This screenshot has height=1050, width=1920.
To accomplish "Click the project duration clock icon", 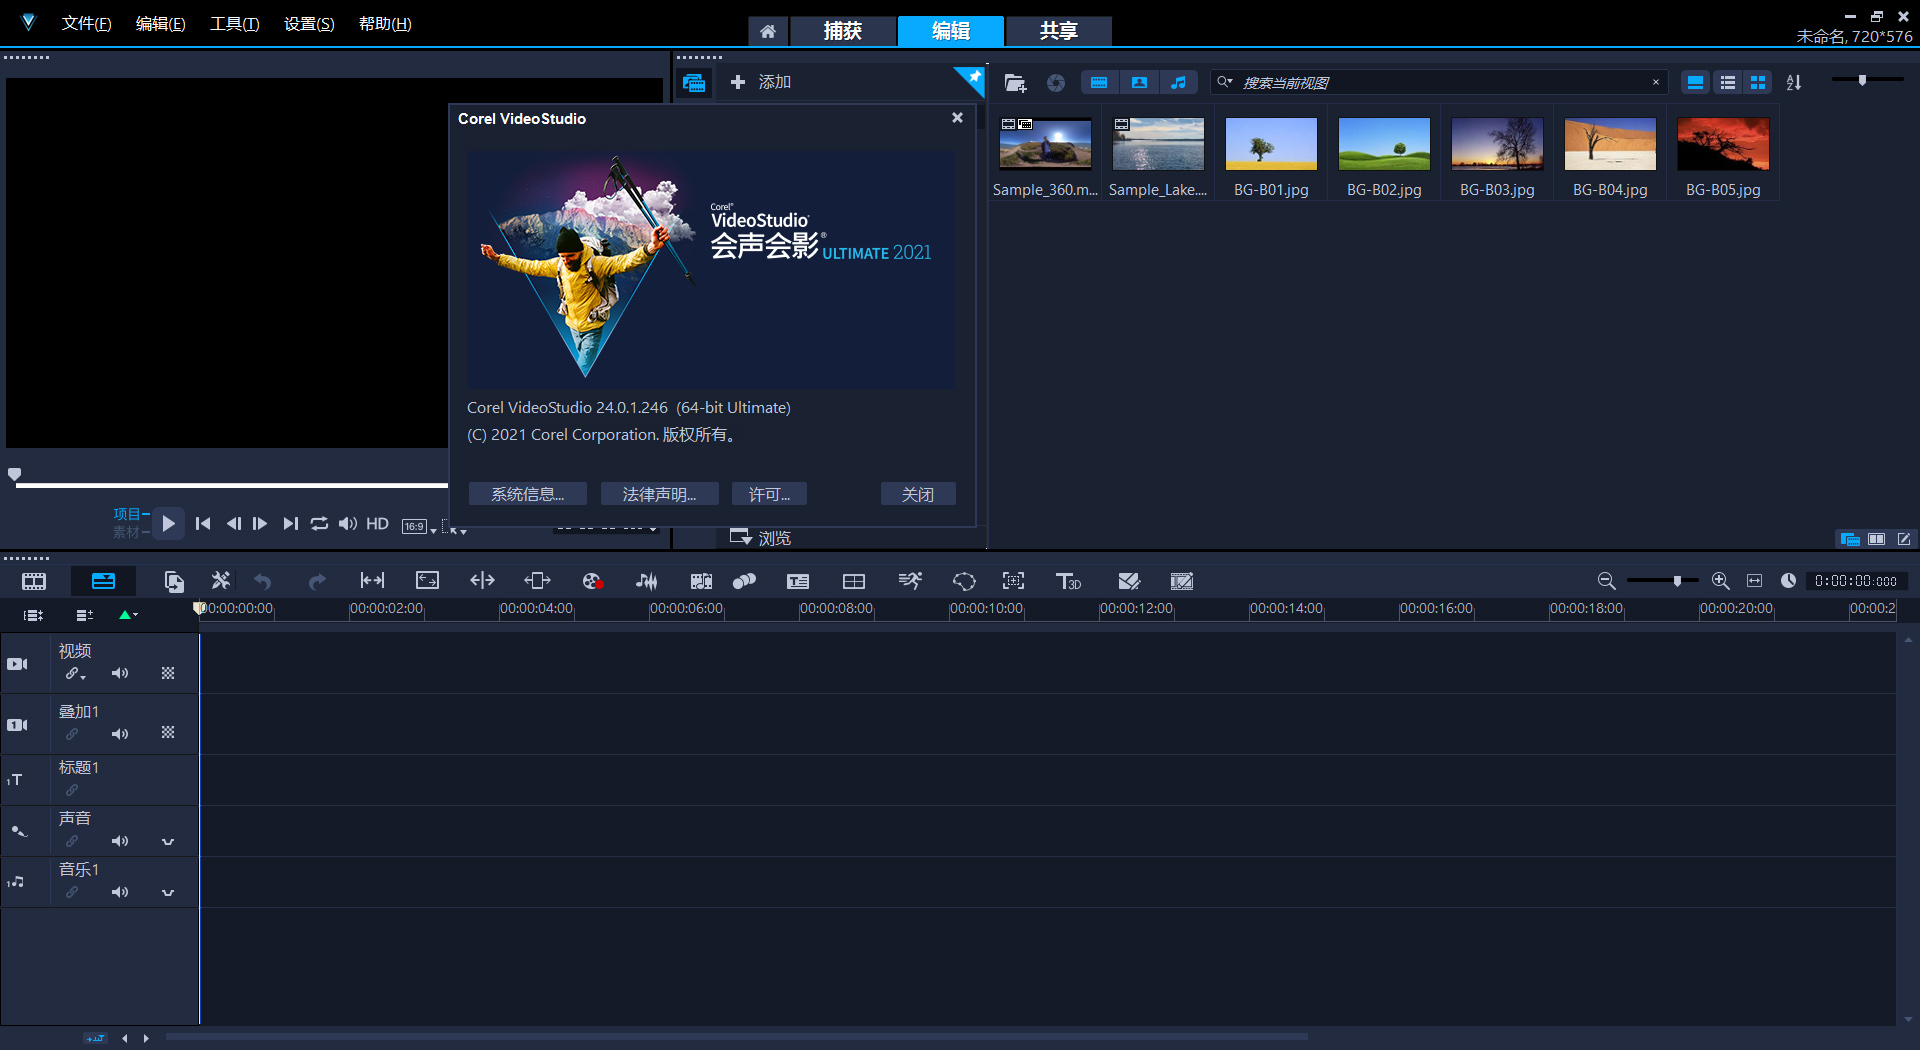I will pos(1788,581).
